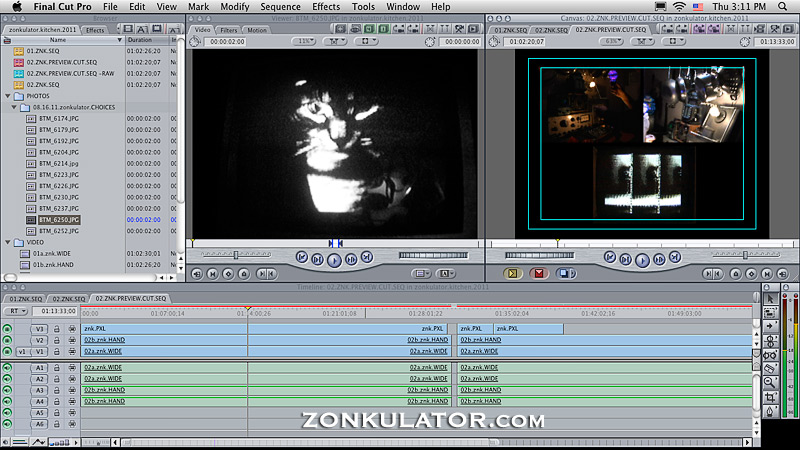Viewport: 800px width, 450px height.
Task: Open timeline track layout arrow menu
Action: tap(76, 442)
